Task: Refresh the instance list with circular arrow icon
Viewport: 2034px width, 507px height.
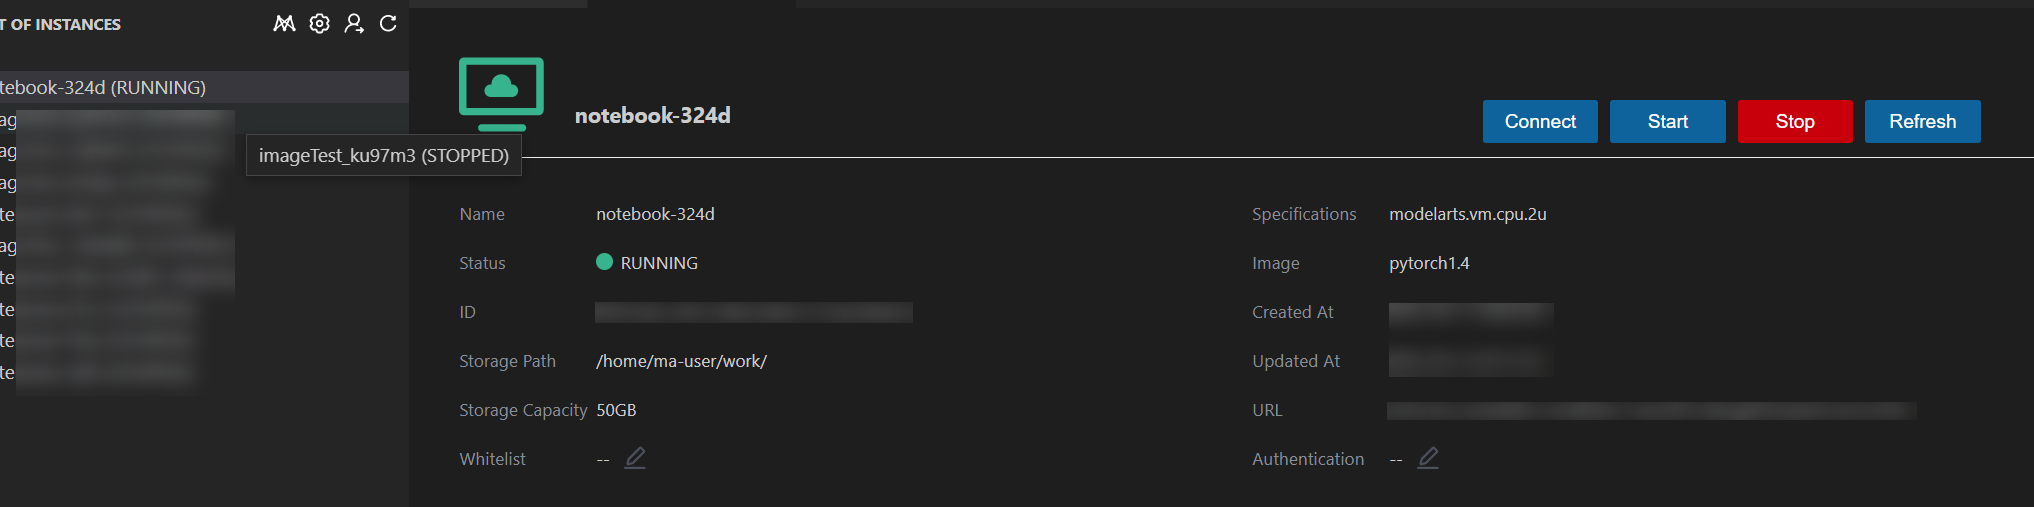Action: coord(388,24)
